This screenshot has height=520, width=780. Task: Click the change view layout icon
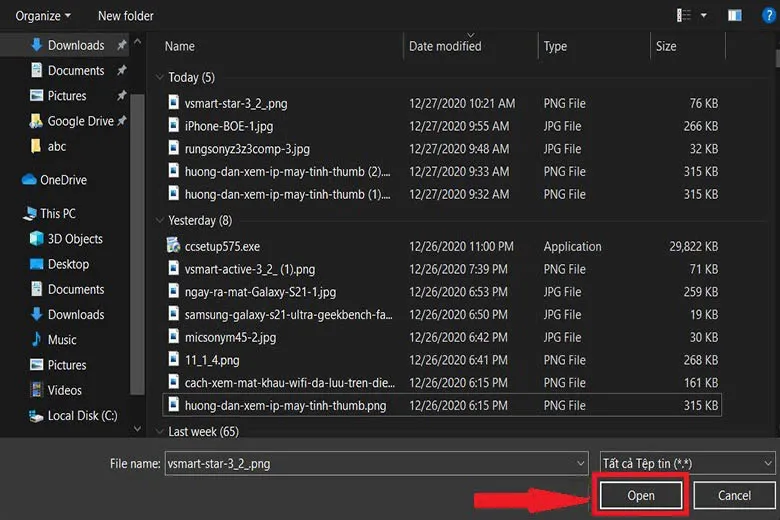tap(685, 16)
